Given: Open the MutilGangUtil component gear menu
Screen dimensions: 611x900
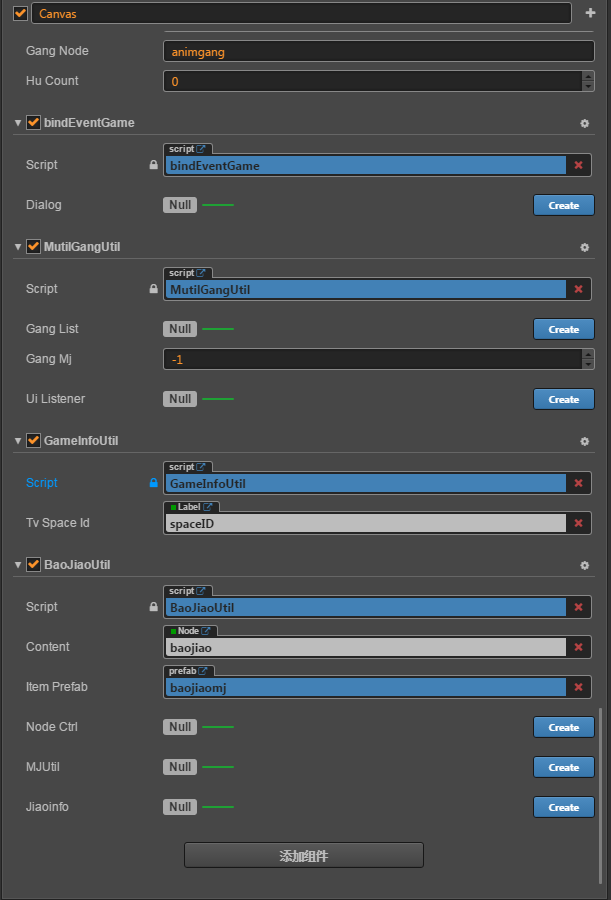Looking at the screenshot, I should [585, 247].
